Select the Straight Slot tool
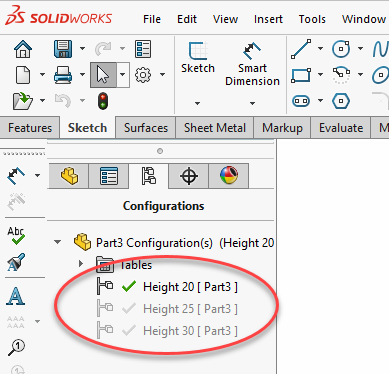Viewport: 389px width, 374px height. 301,101
